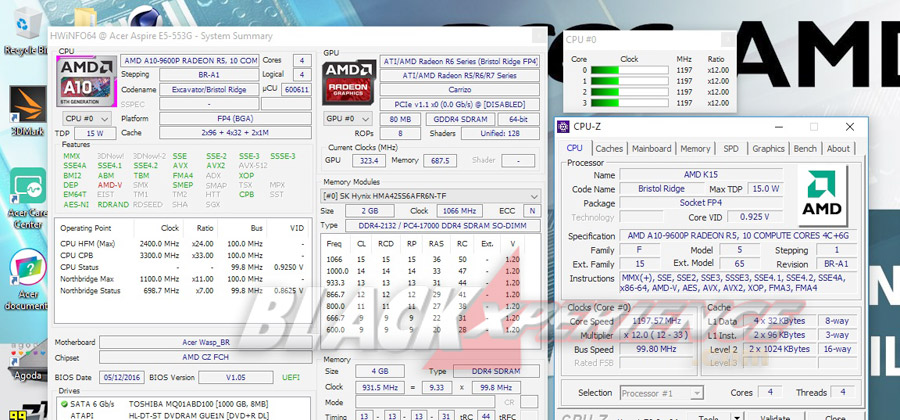900x420 pixels.
Task: Click the Carrizo GPU codename field
Action: (x=459, y=90)
